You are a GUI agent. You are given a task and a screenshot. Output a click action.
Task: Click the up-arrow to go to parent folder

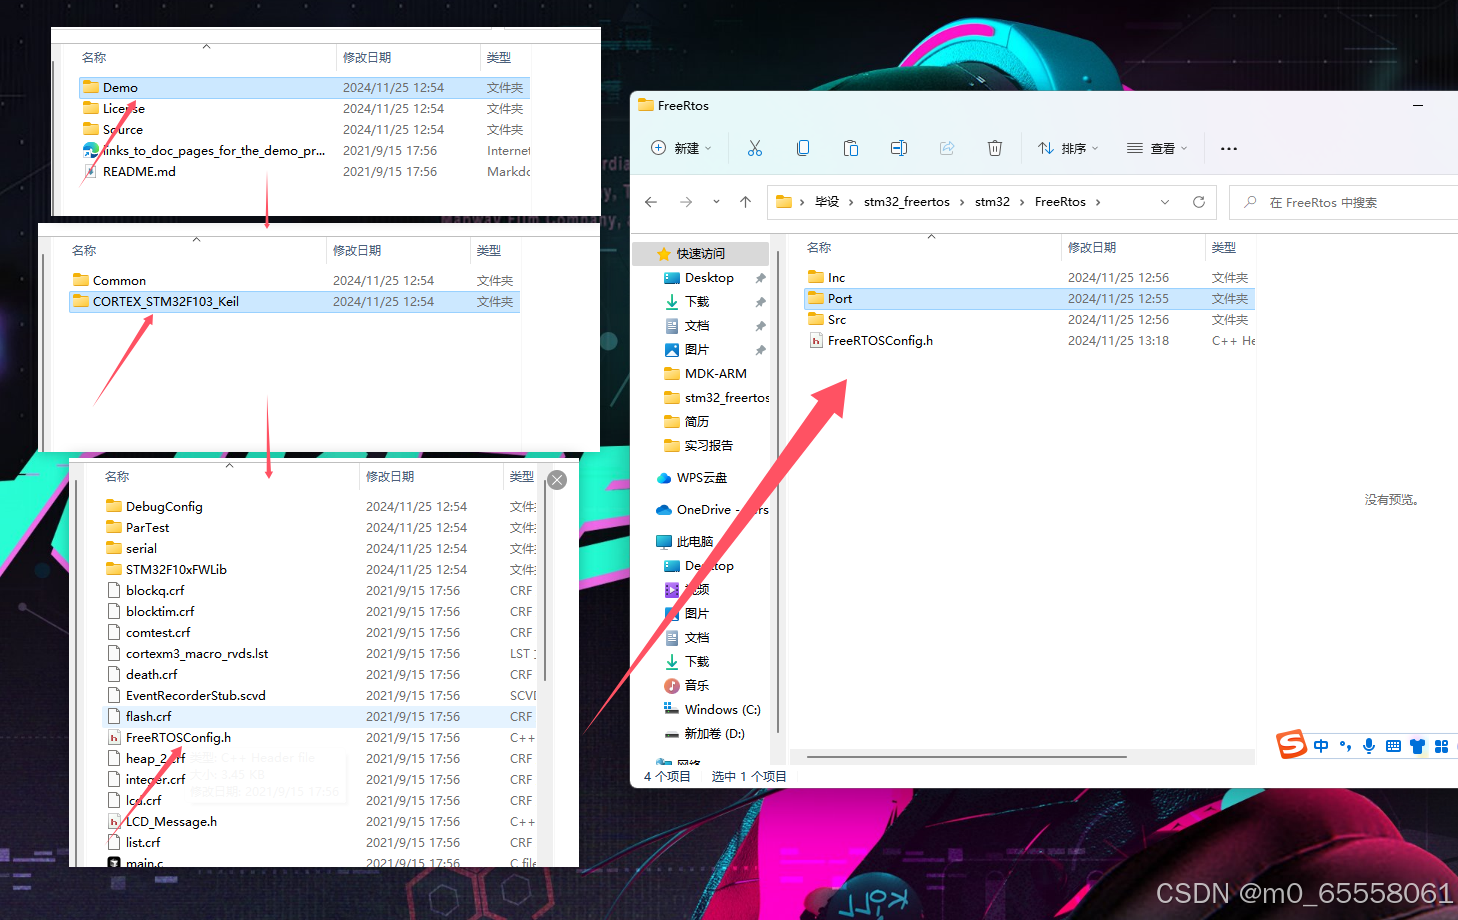745,201
